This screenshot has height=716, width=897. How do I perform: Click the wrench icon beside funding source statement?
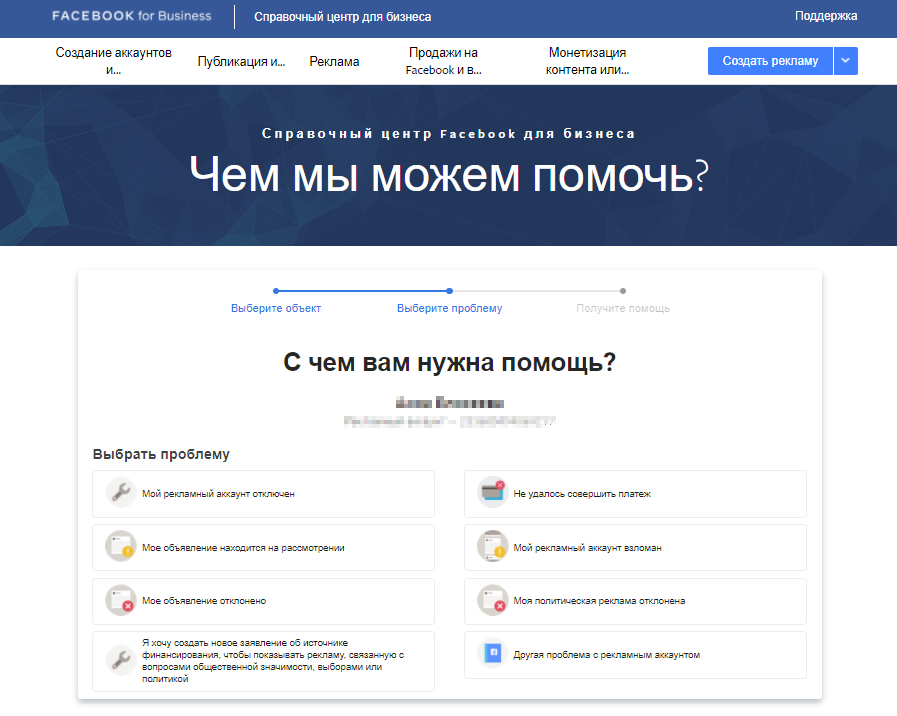tap(120, 661)
